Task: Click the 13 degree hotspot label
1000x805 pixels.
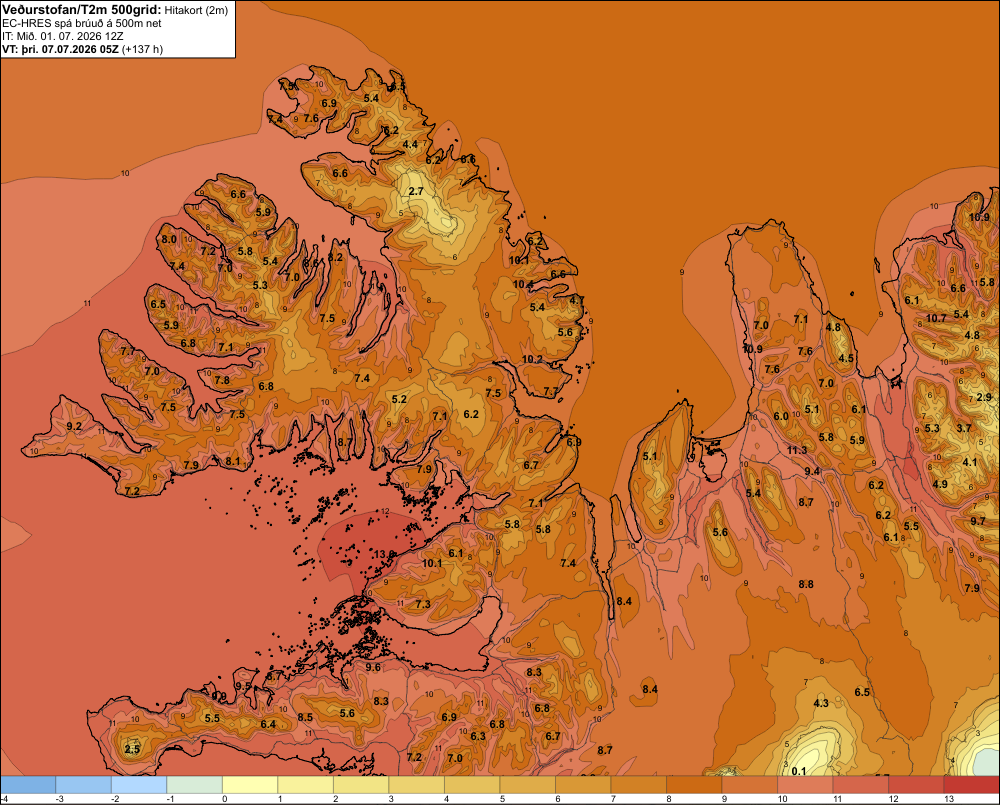Action: 379,554
